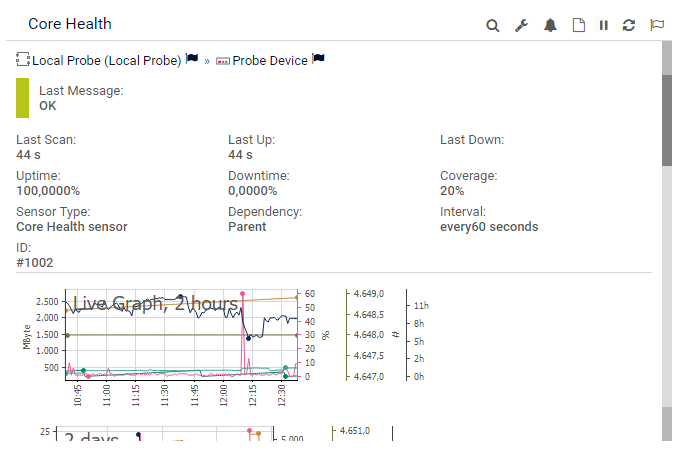Viewport: 678px width, 451px height.
Task: Click the 'Core Health sensor' type value
Action: coord(72,227)
